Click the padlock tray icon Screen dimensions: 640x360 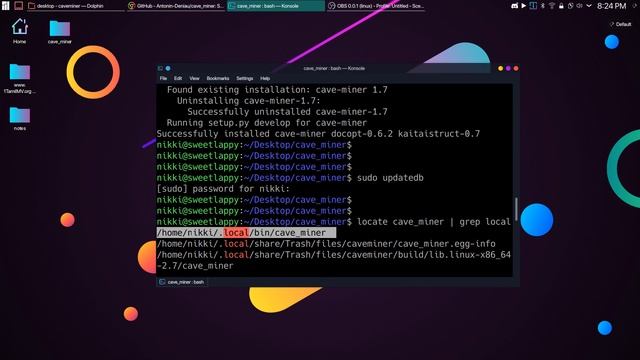pos(561,6)
